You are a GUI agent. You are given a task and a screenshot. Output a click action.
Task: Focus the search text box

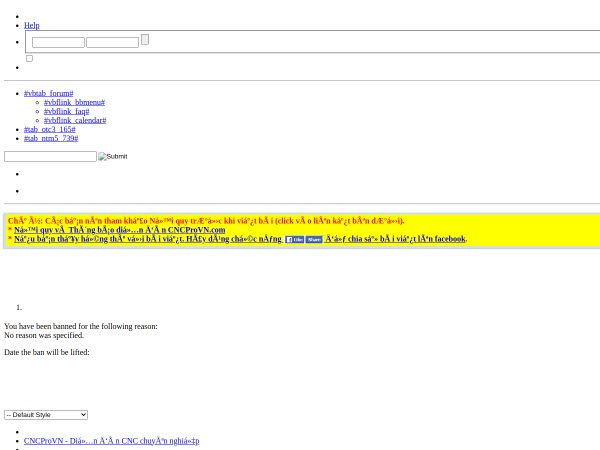(50, 157)
